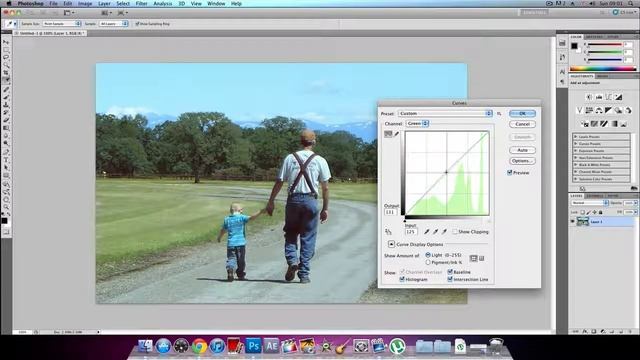Add a Levels adjustment from Adjustments panel
The width and height of the screenshot is (640, 360).
tap(599, 97)
